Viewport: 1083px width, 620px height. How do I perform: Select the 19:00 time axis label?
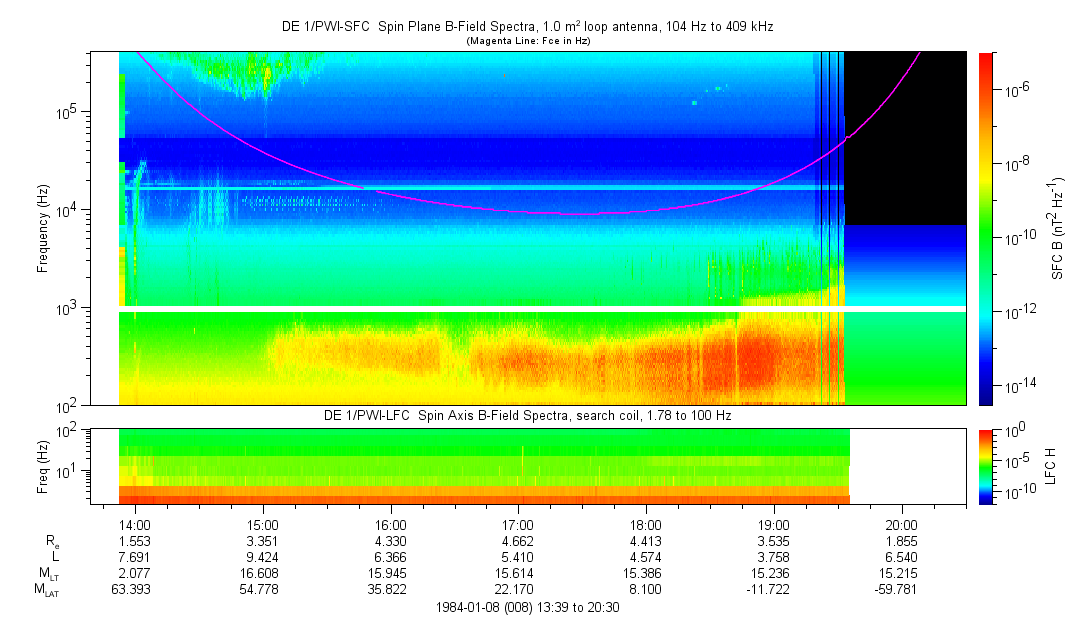(774, 524)
